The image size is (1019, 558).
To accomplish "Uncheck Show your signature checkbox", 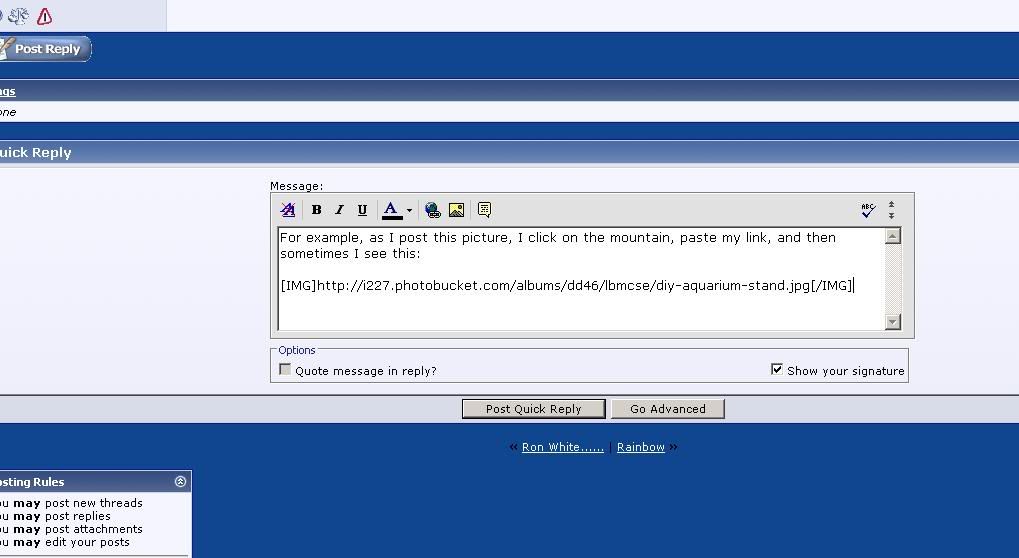I will [x=777, y=369].
